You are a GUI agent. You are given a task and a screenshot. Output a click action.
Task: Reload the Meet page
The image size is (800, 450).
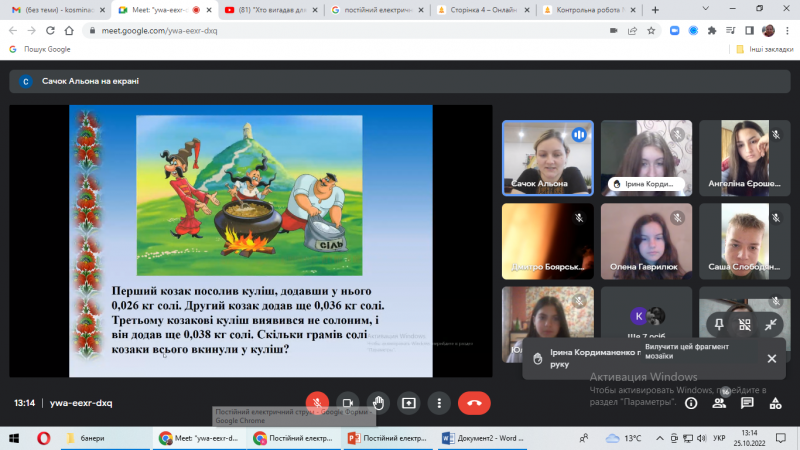click(x=50, y=31)
